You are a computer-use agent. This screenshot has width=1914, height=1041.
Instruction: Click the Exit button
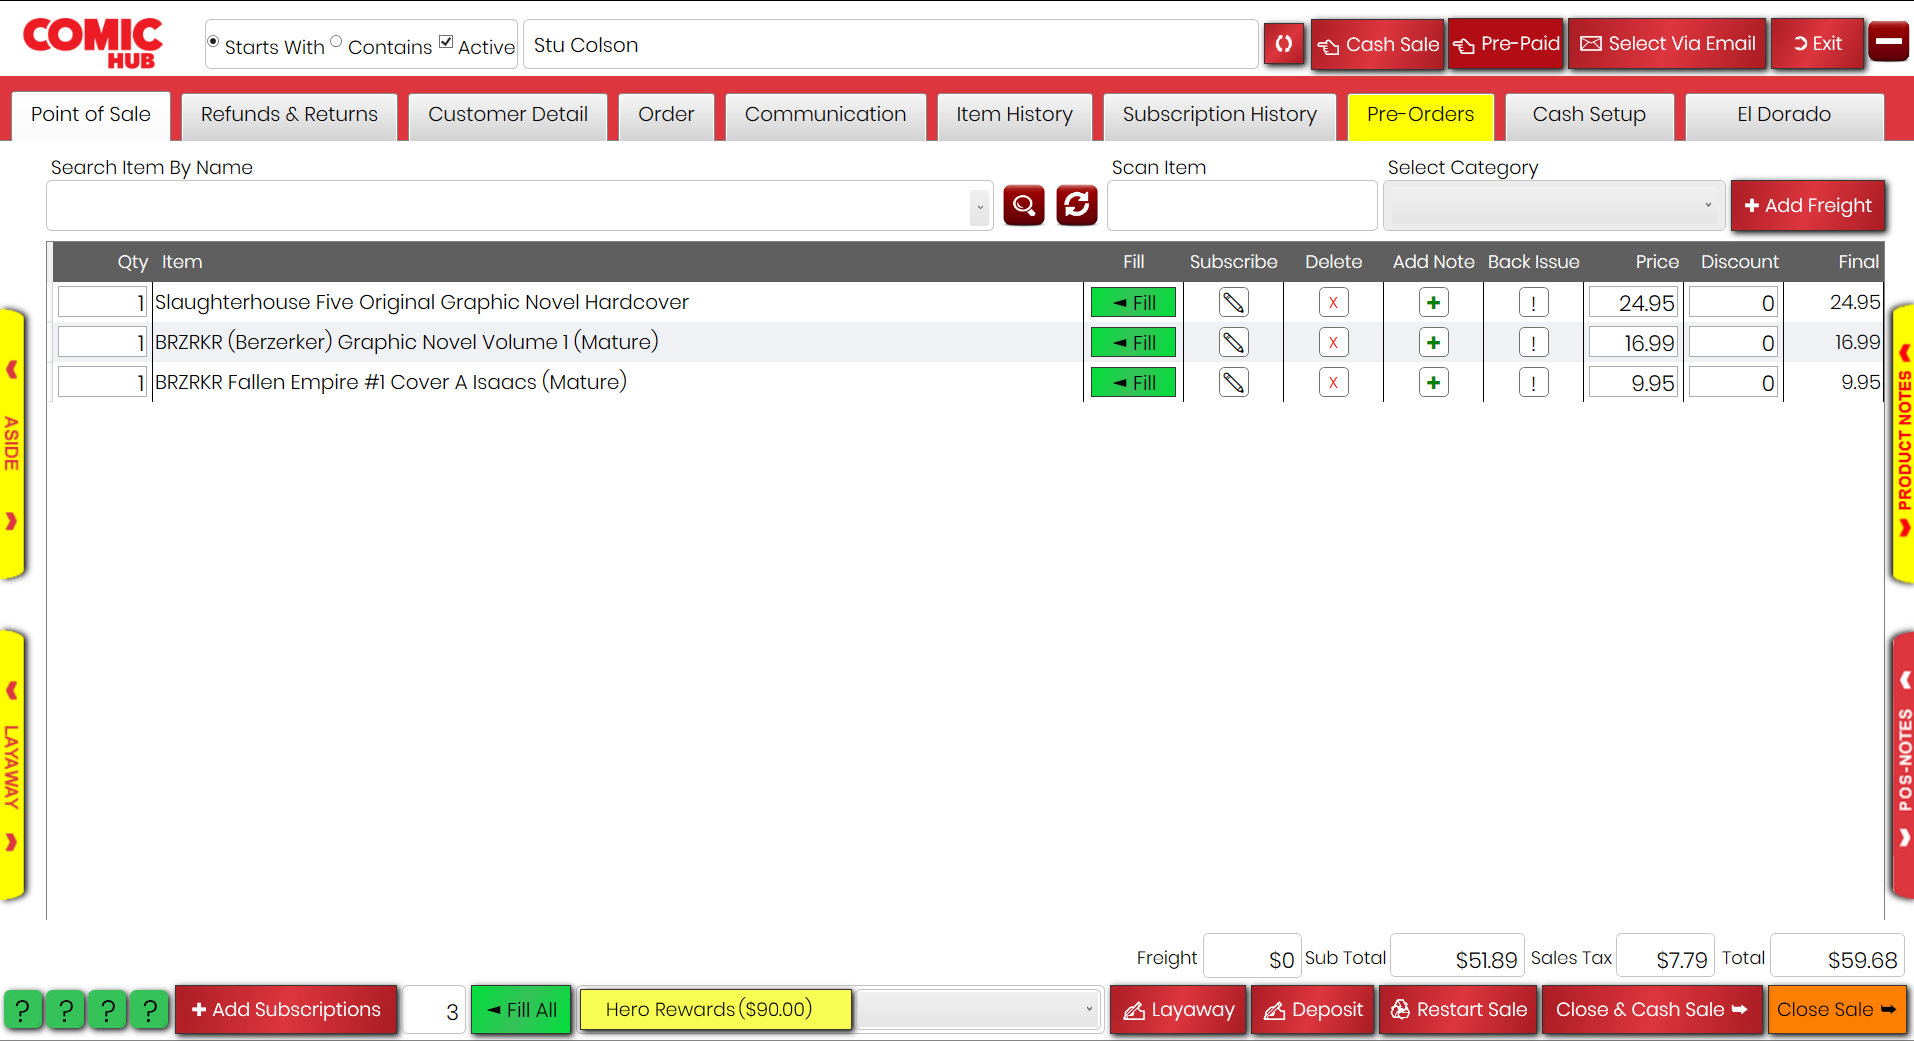click(x=1817, y=44)
